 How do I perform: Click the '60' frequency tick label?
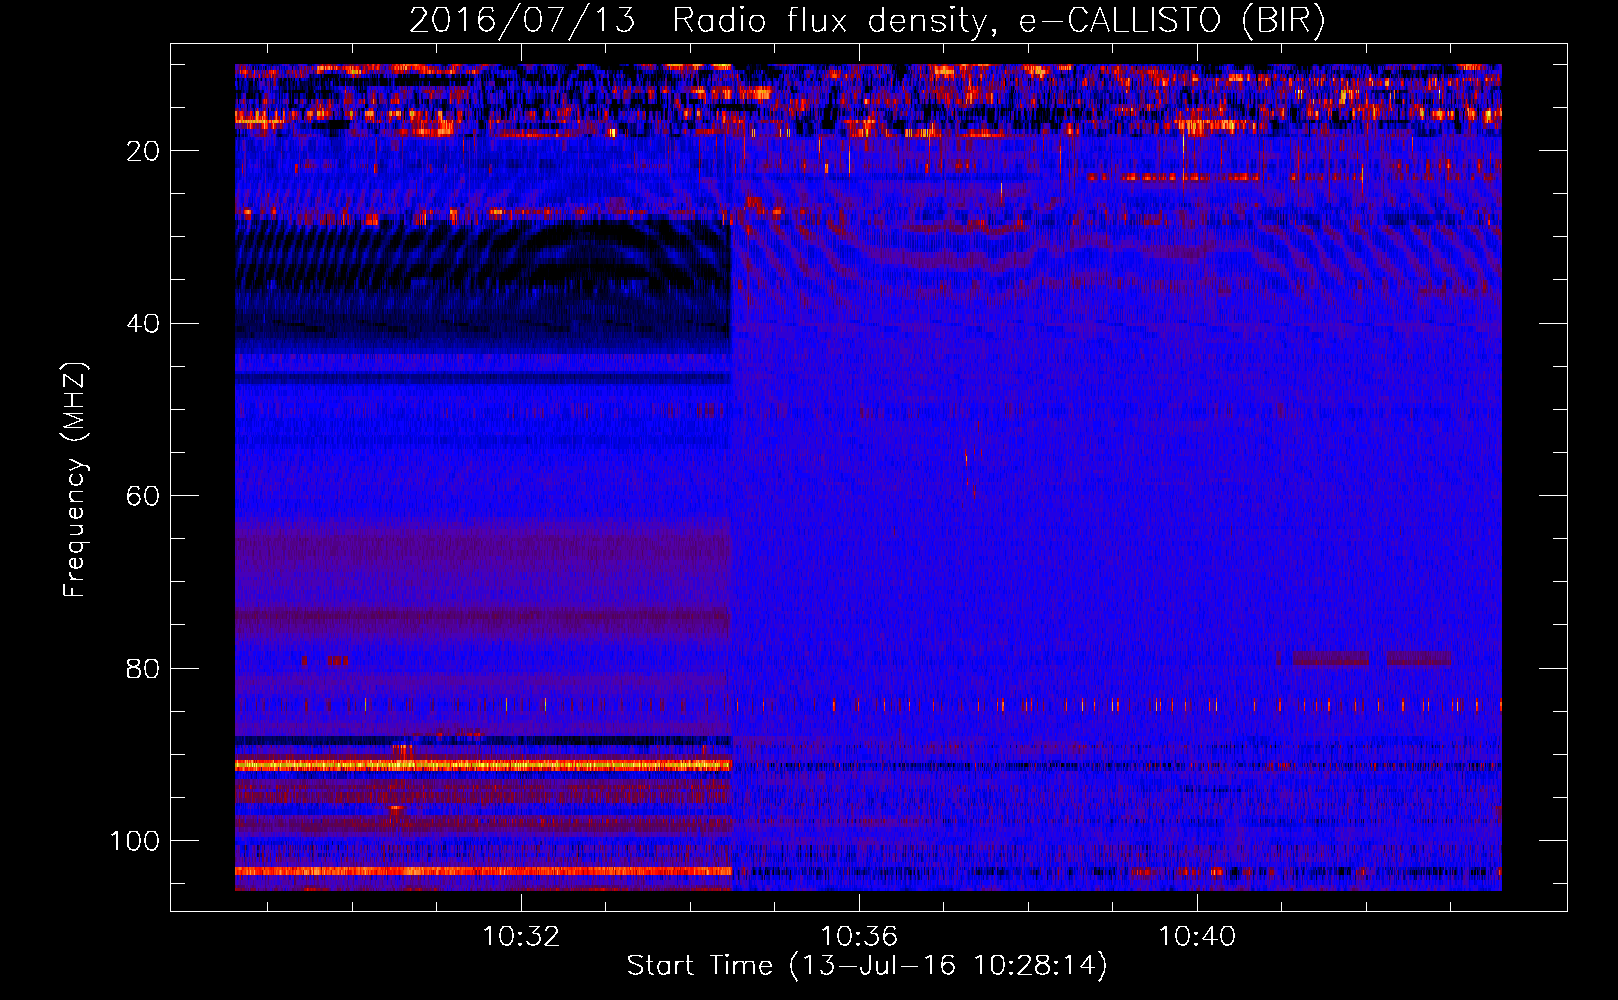(143, 496)
